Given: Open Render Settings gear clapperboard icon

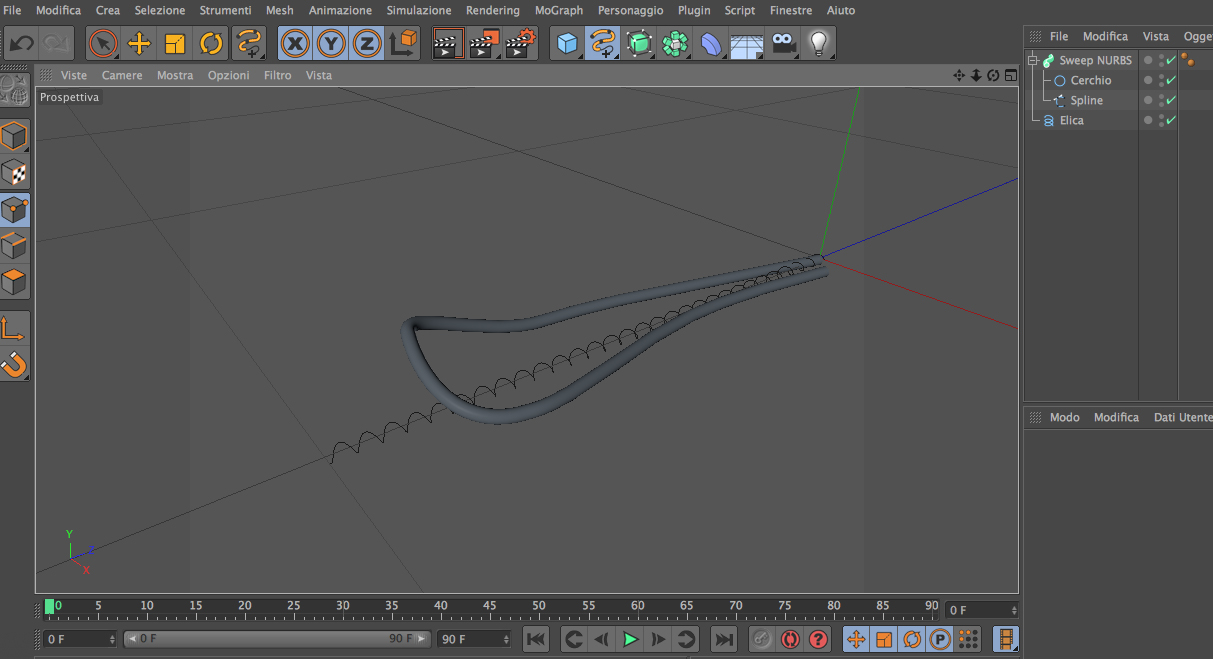Looking at the screenshot, I should 521,43.
